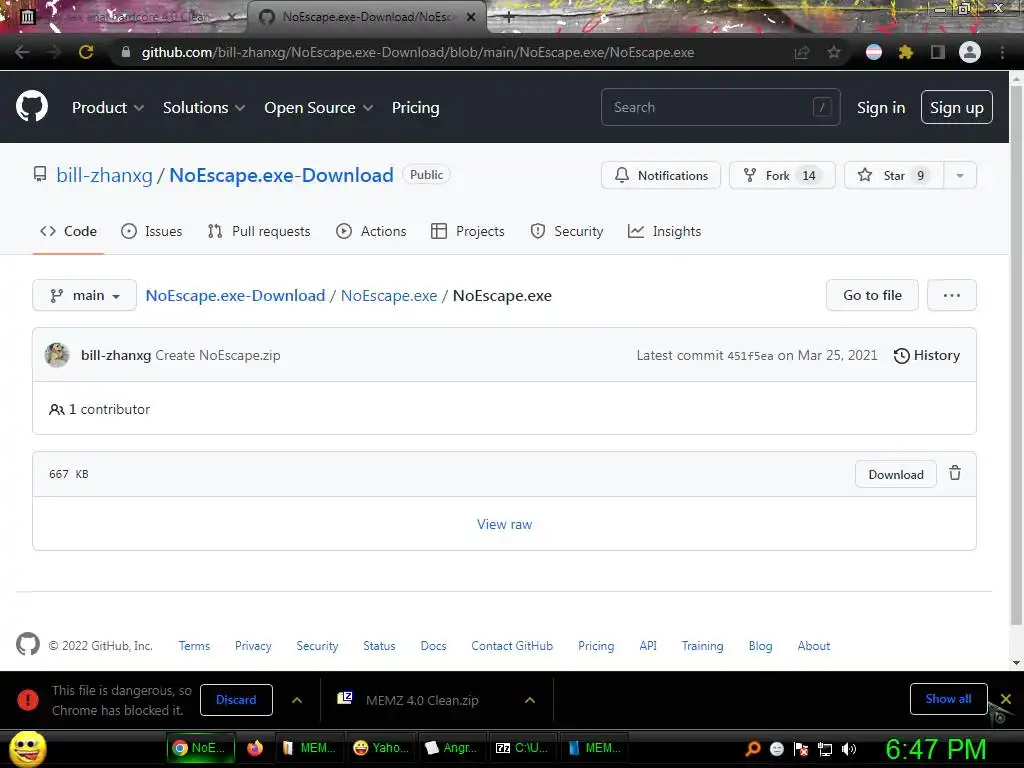The image size is (1024, 768).
Task: Open the Actions tab
Action: 371,231
